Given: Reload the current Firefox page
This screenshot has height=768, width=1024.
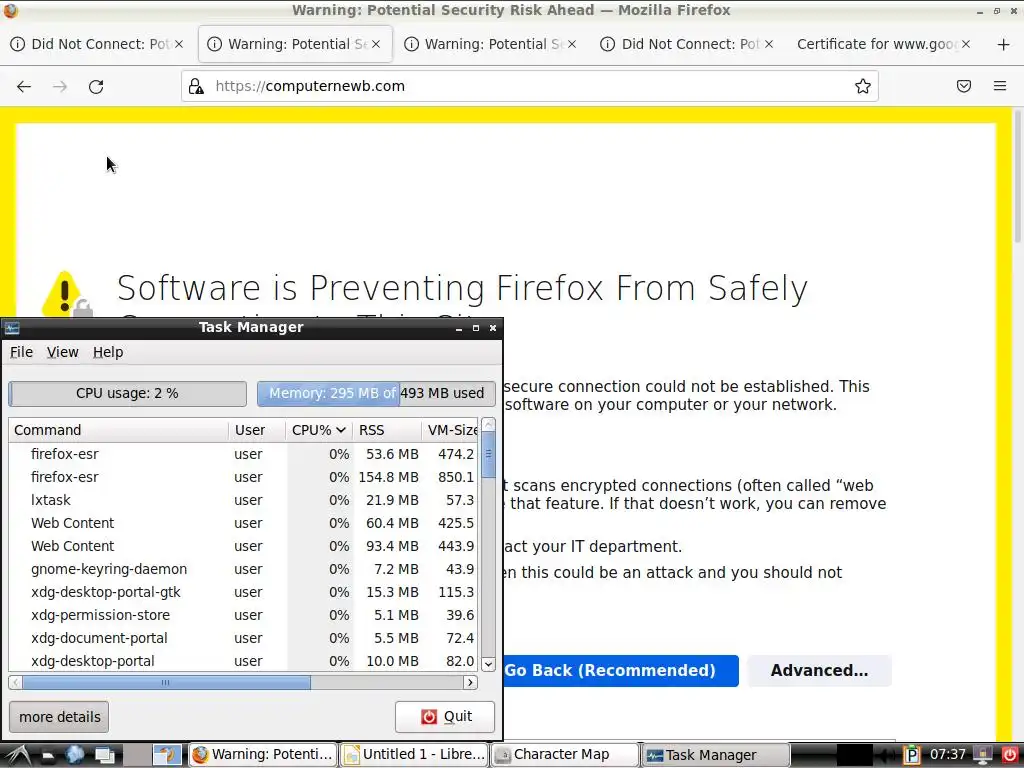Looking at the screenshot, I should (x=96, y=86).
